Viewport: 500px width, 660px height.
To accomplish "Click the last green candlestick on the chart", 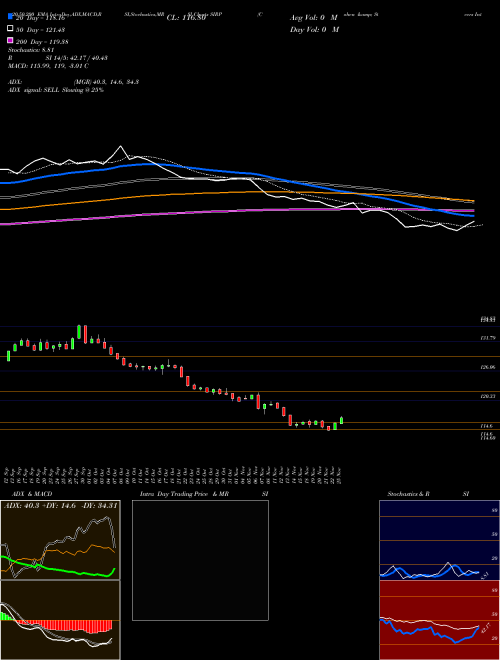I will [341, 420].
